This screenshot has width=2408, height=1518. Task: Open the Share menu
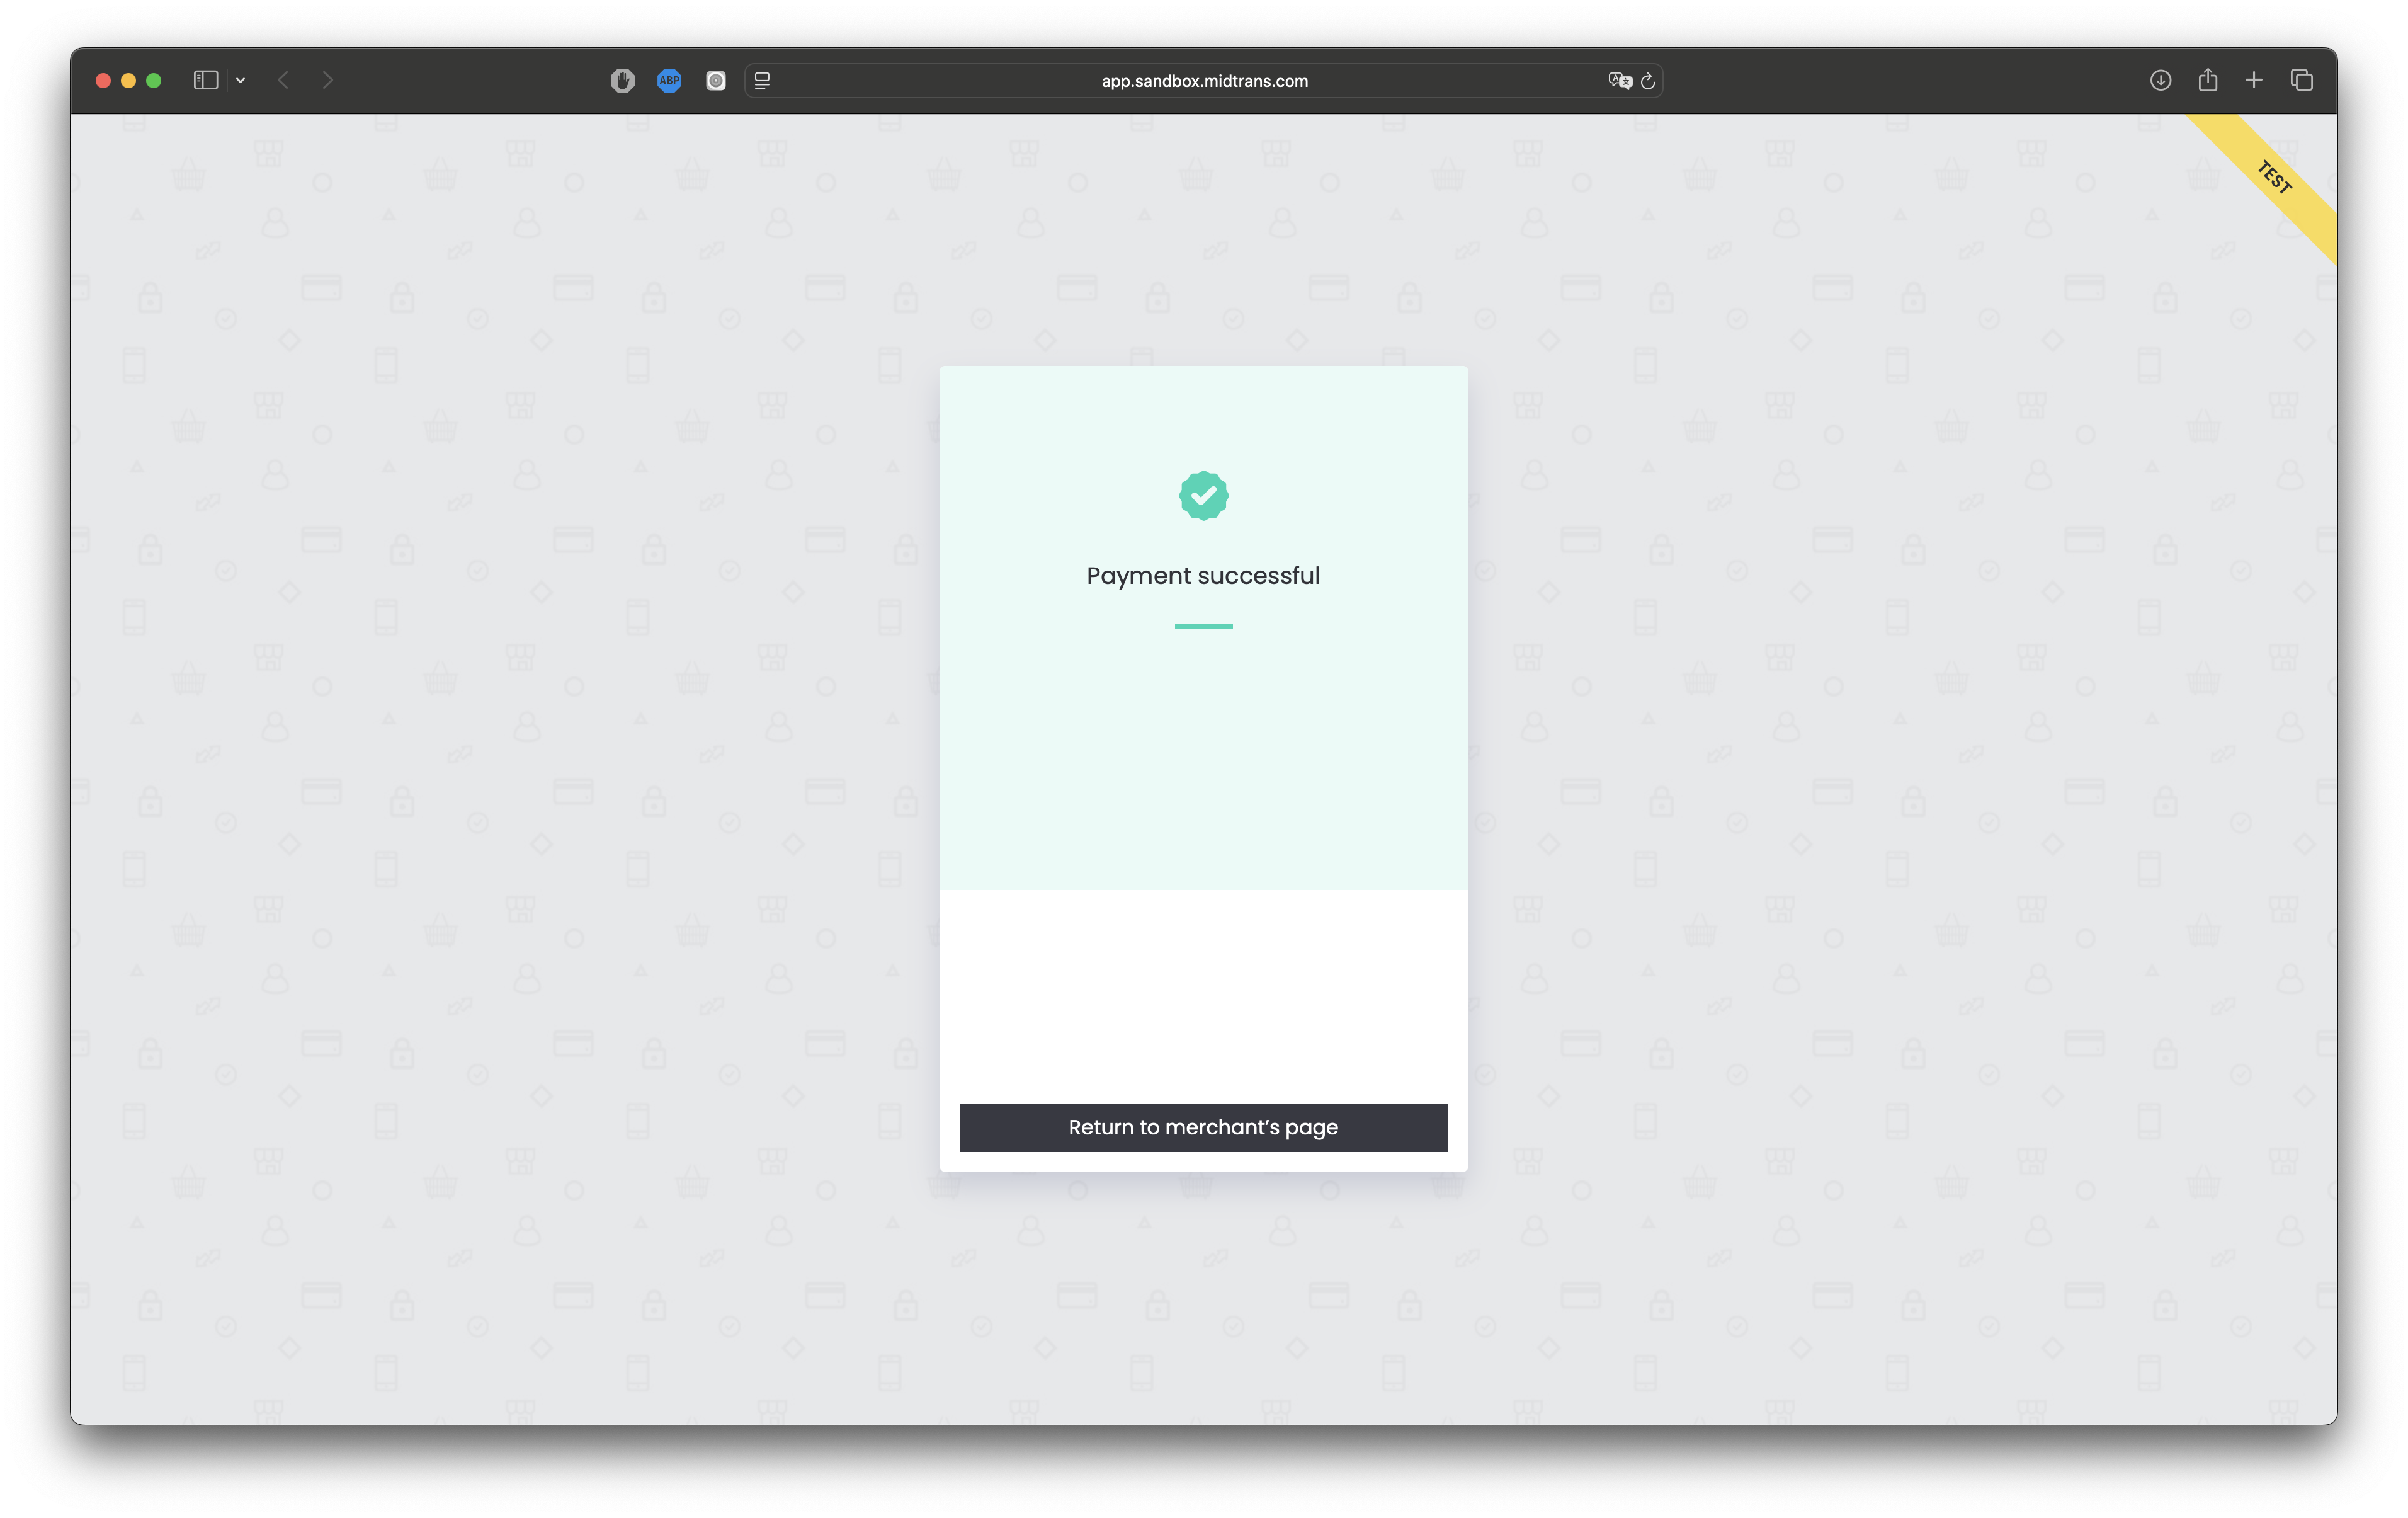pyautogui.click(x=2207, y=80)
